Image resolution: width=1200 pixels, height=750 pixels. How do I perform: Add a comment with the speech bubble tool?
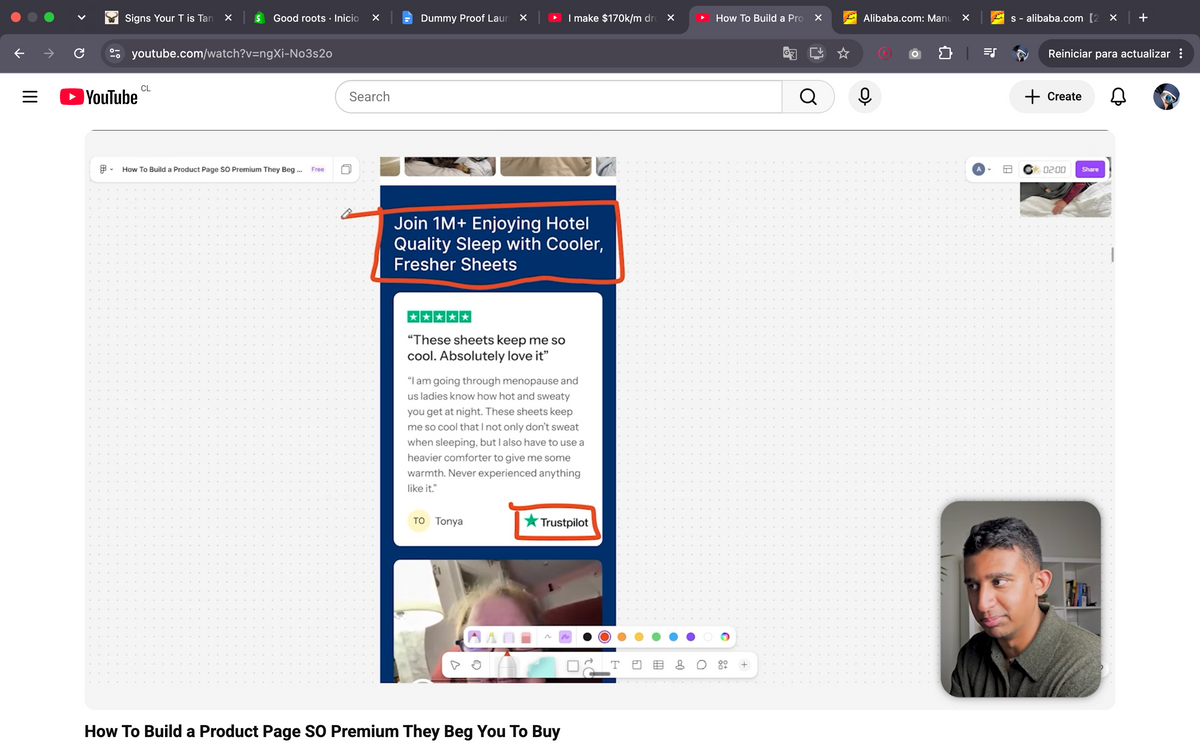tap(701, 665)
